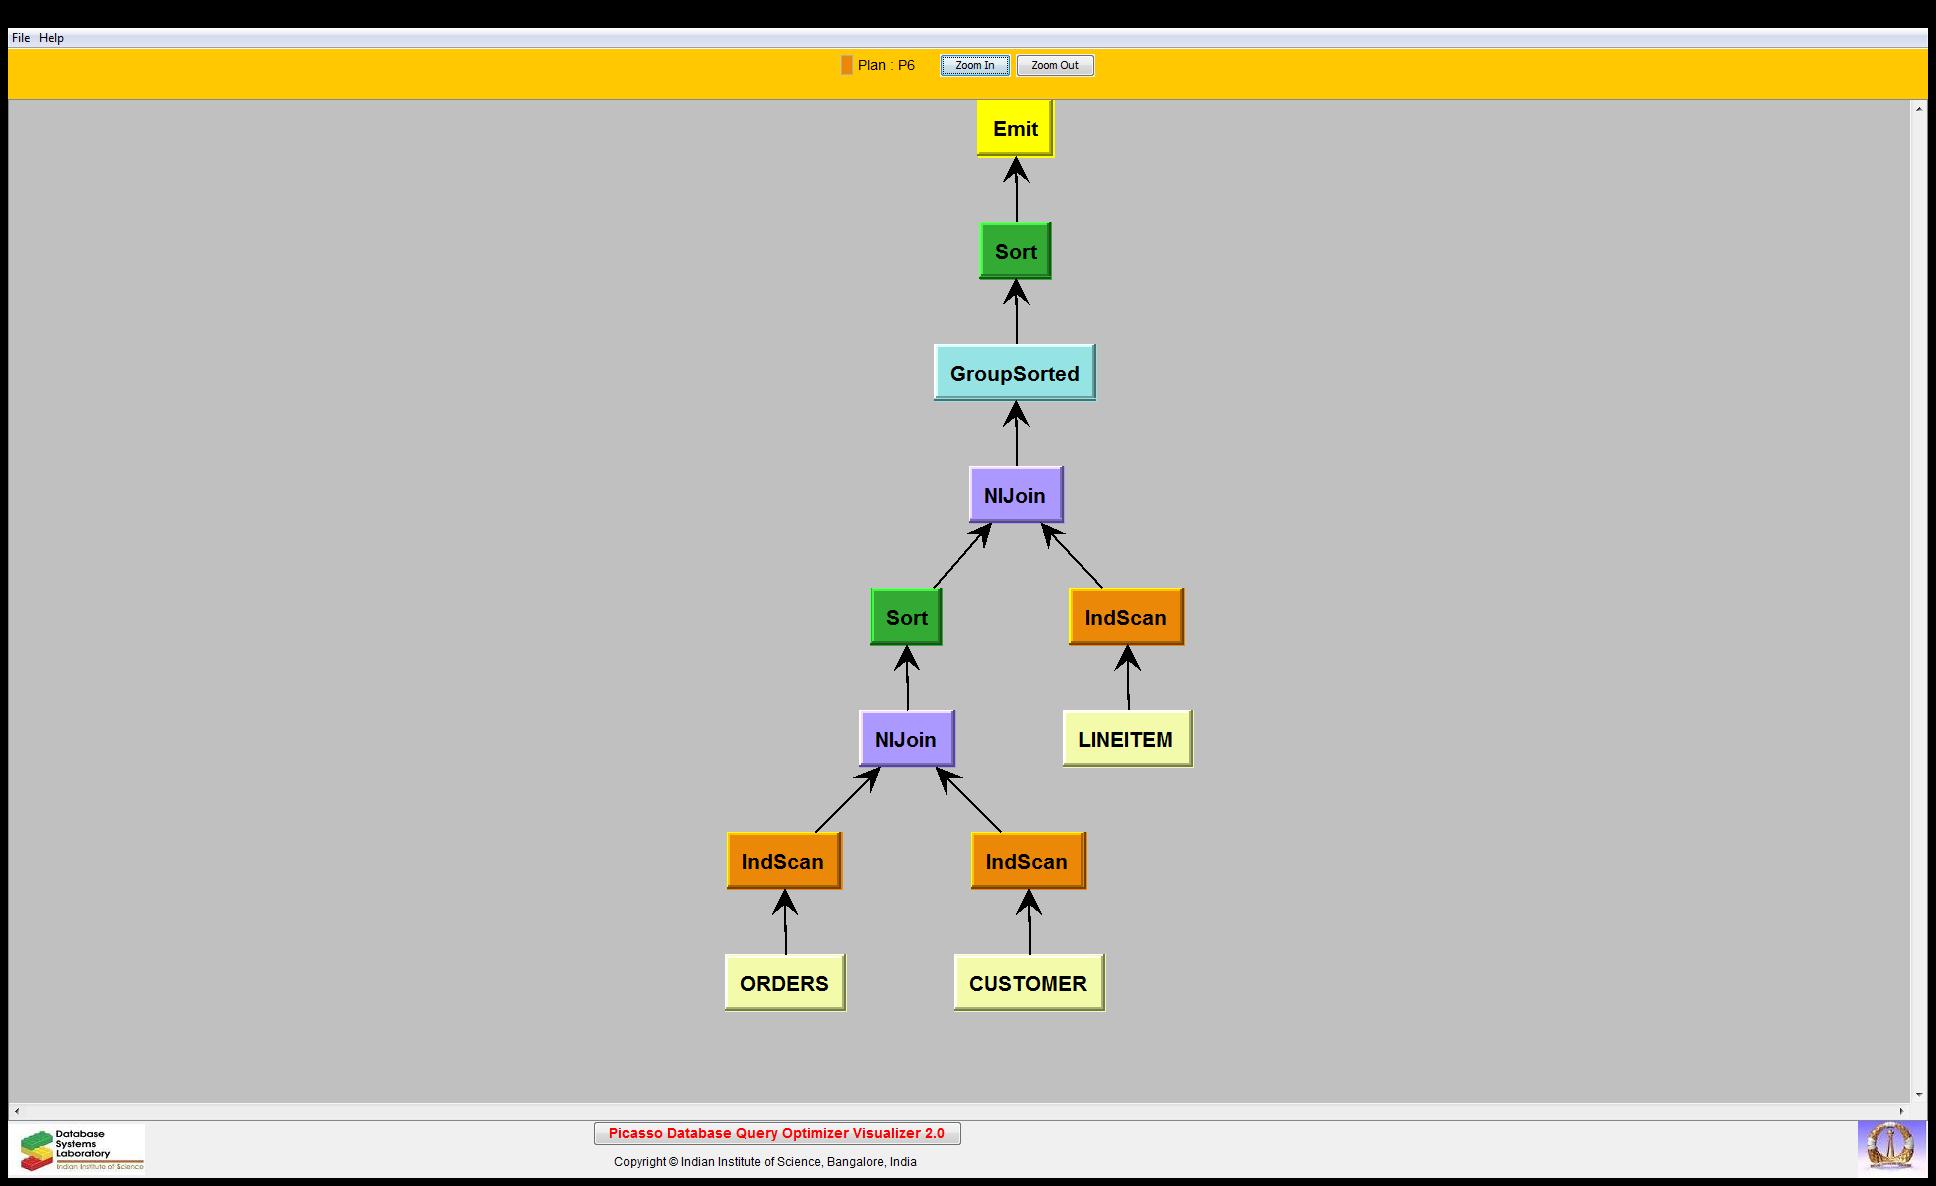This screenshot has height=1186, width=1936.
Task: Select the lower NLJoin node
Action: [906, 739]
